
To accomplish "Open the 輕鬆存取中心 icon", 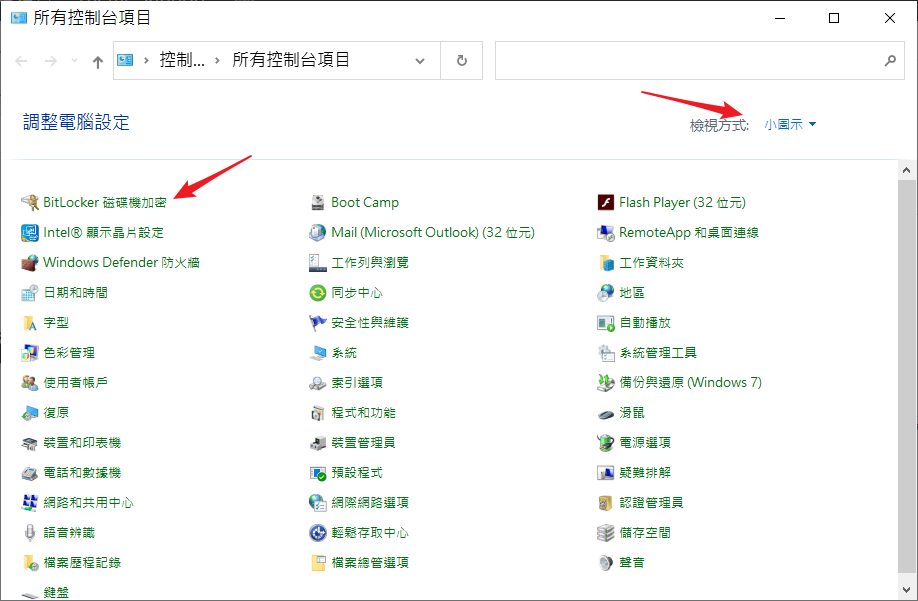I will tap(318, 533).
